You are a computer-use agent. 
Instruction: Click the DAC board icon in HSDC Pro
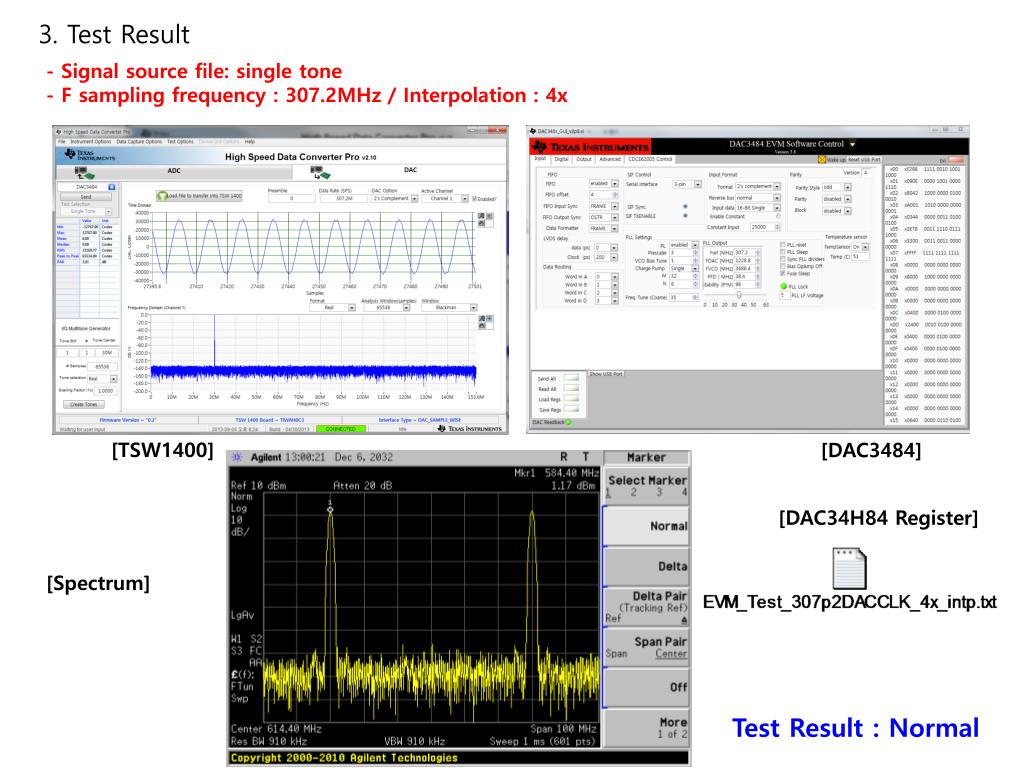click(320, 173)
